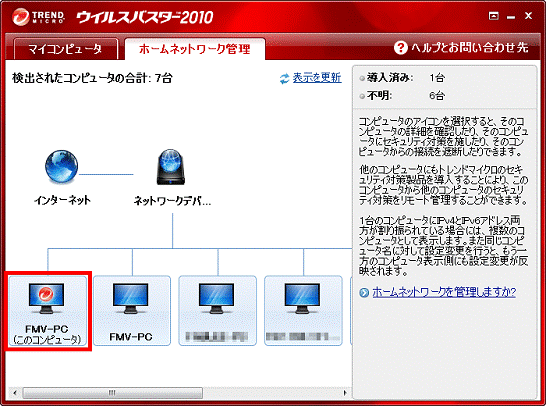Select the インターネット globe icon

tap(62, 167)
